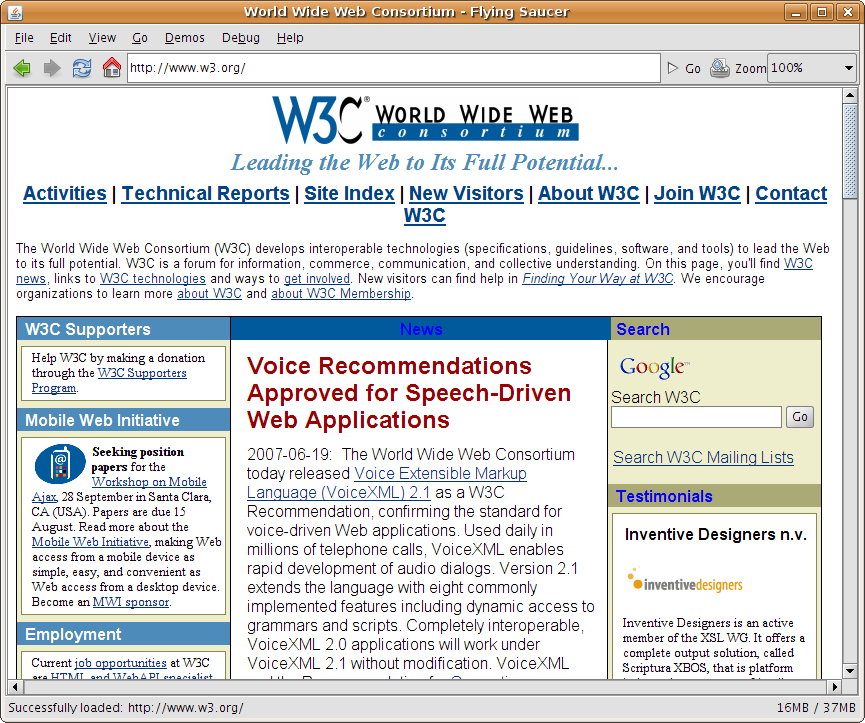The height and width of the screenshot is (723, 865).
Task: Open the Edit menu
Action: click(60, 38)
